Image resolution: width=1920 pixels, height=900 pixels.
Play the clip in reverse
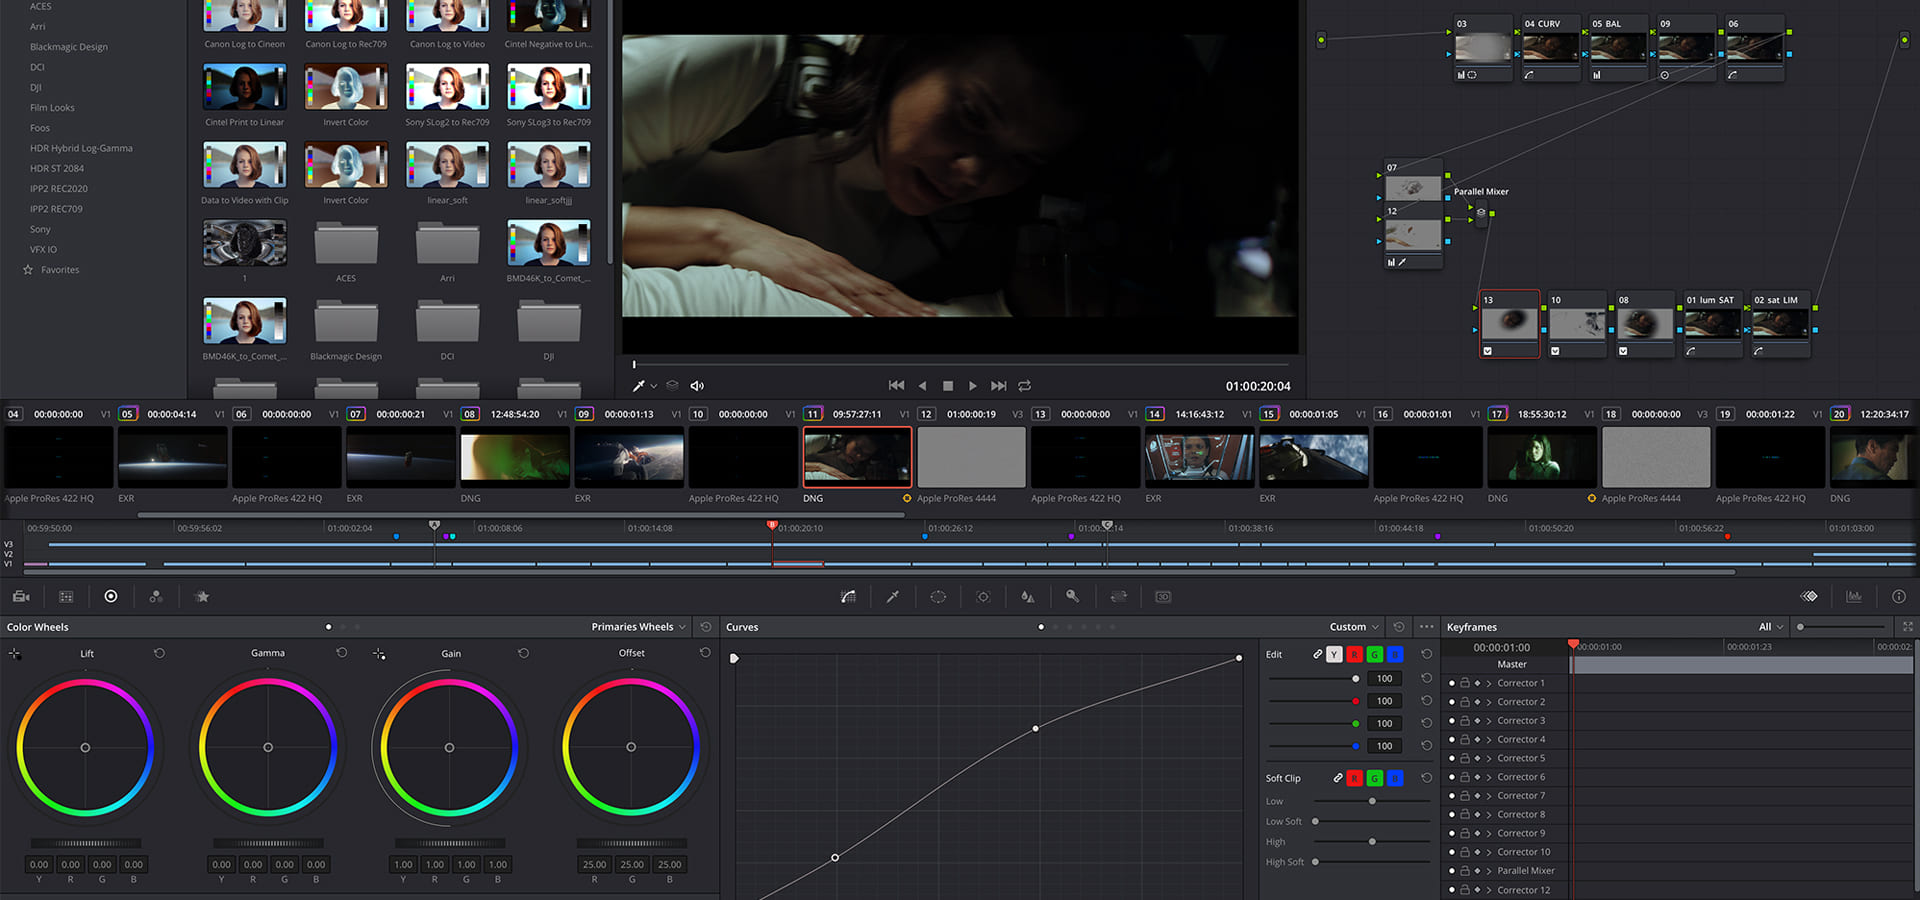pyautogui.click(x=922, y=386)
